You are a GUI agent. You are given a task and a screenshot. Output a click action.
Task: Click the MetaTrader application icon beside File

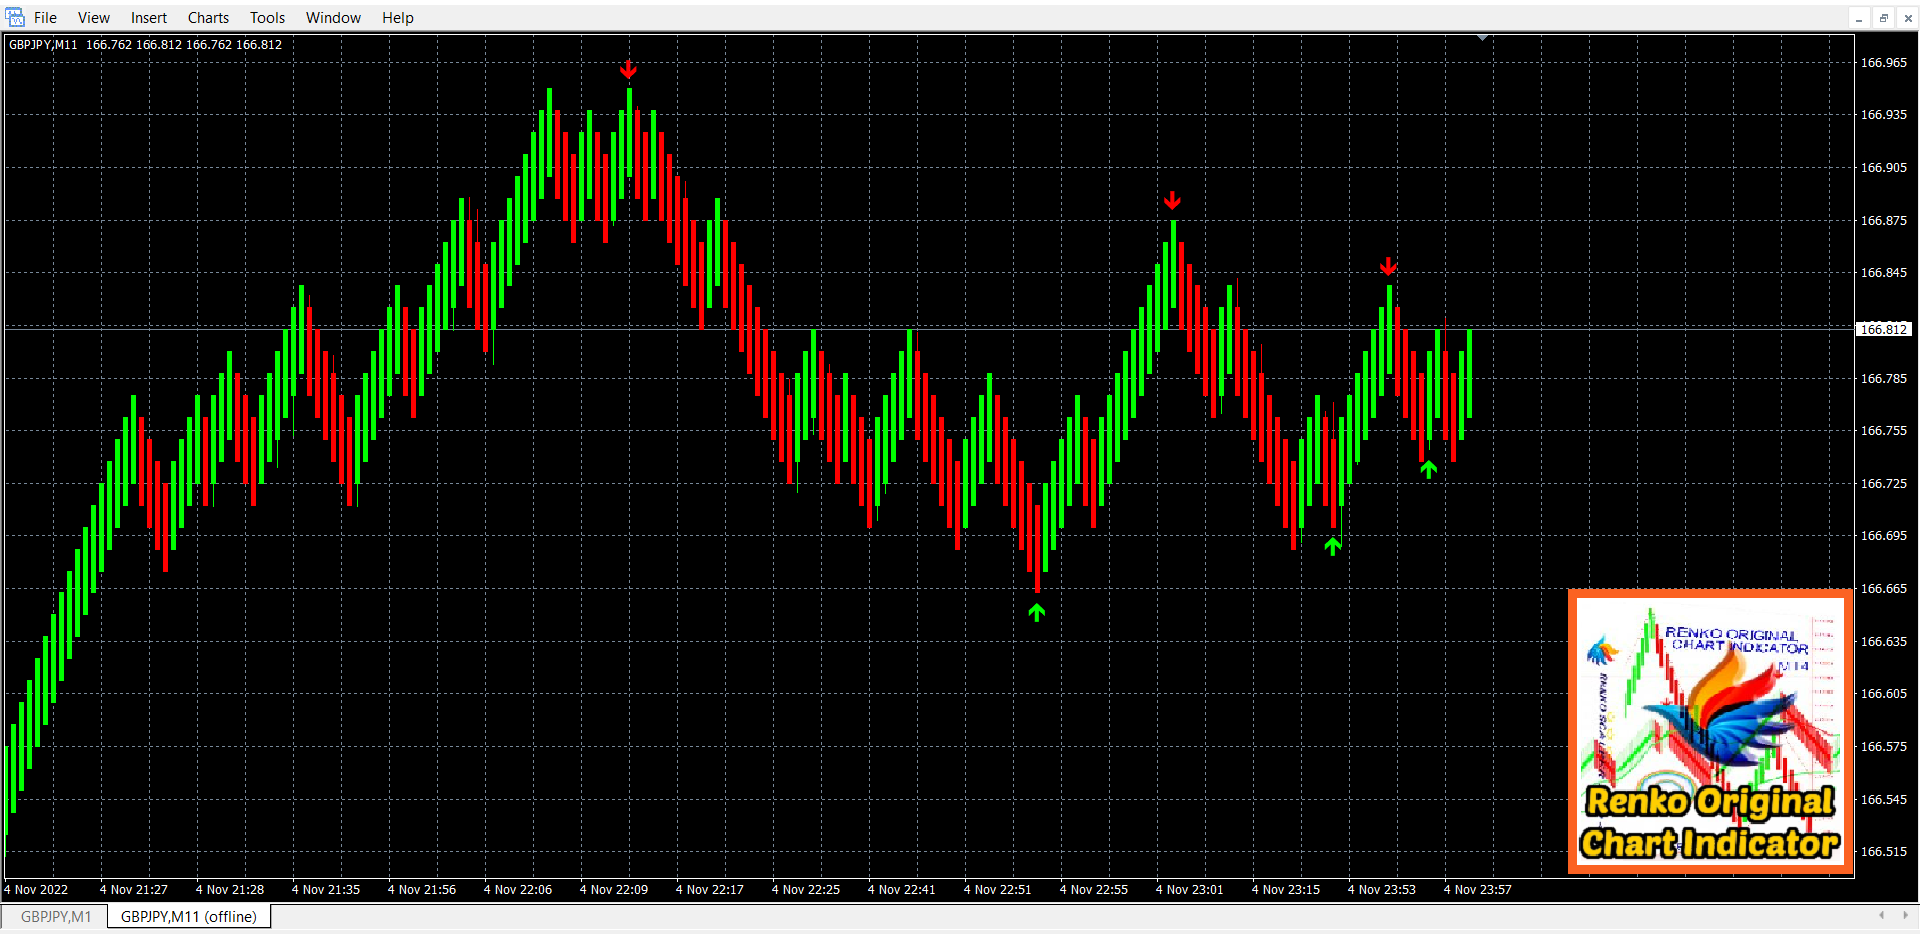(15, 17)
